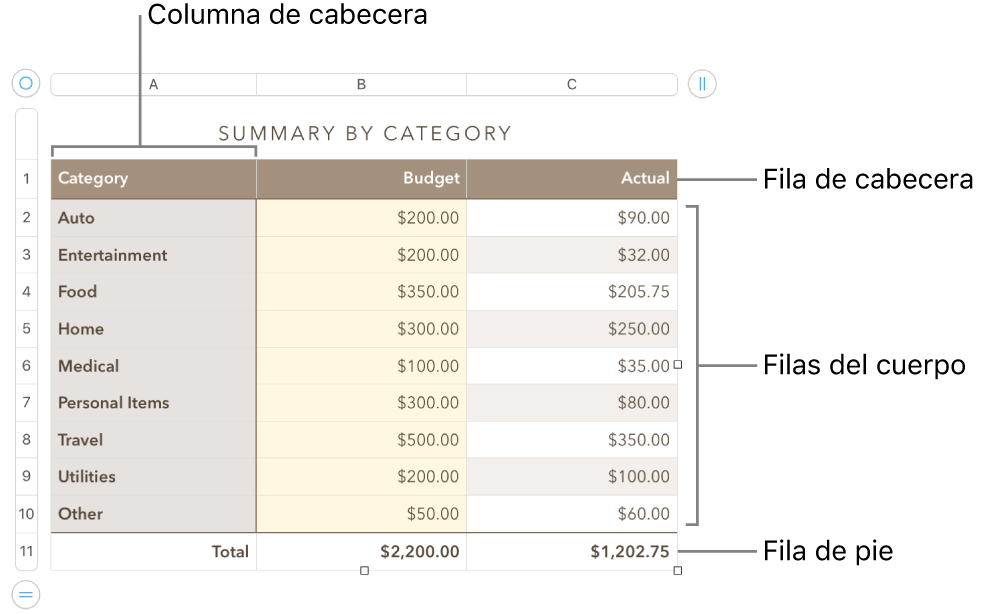Click the add-rows equals icon below row 11
This screenshot has width=995, height=614.
26,592
